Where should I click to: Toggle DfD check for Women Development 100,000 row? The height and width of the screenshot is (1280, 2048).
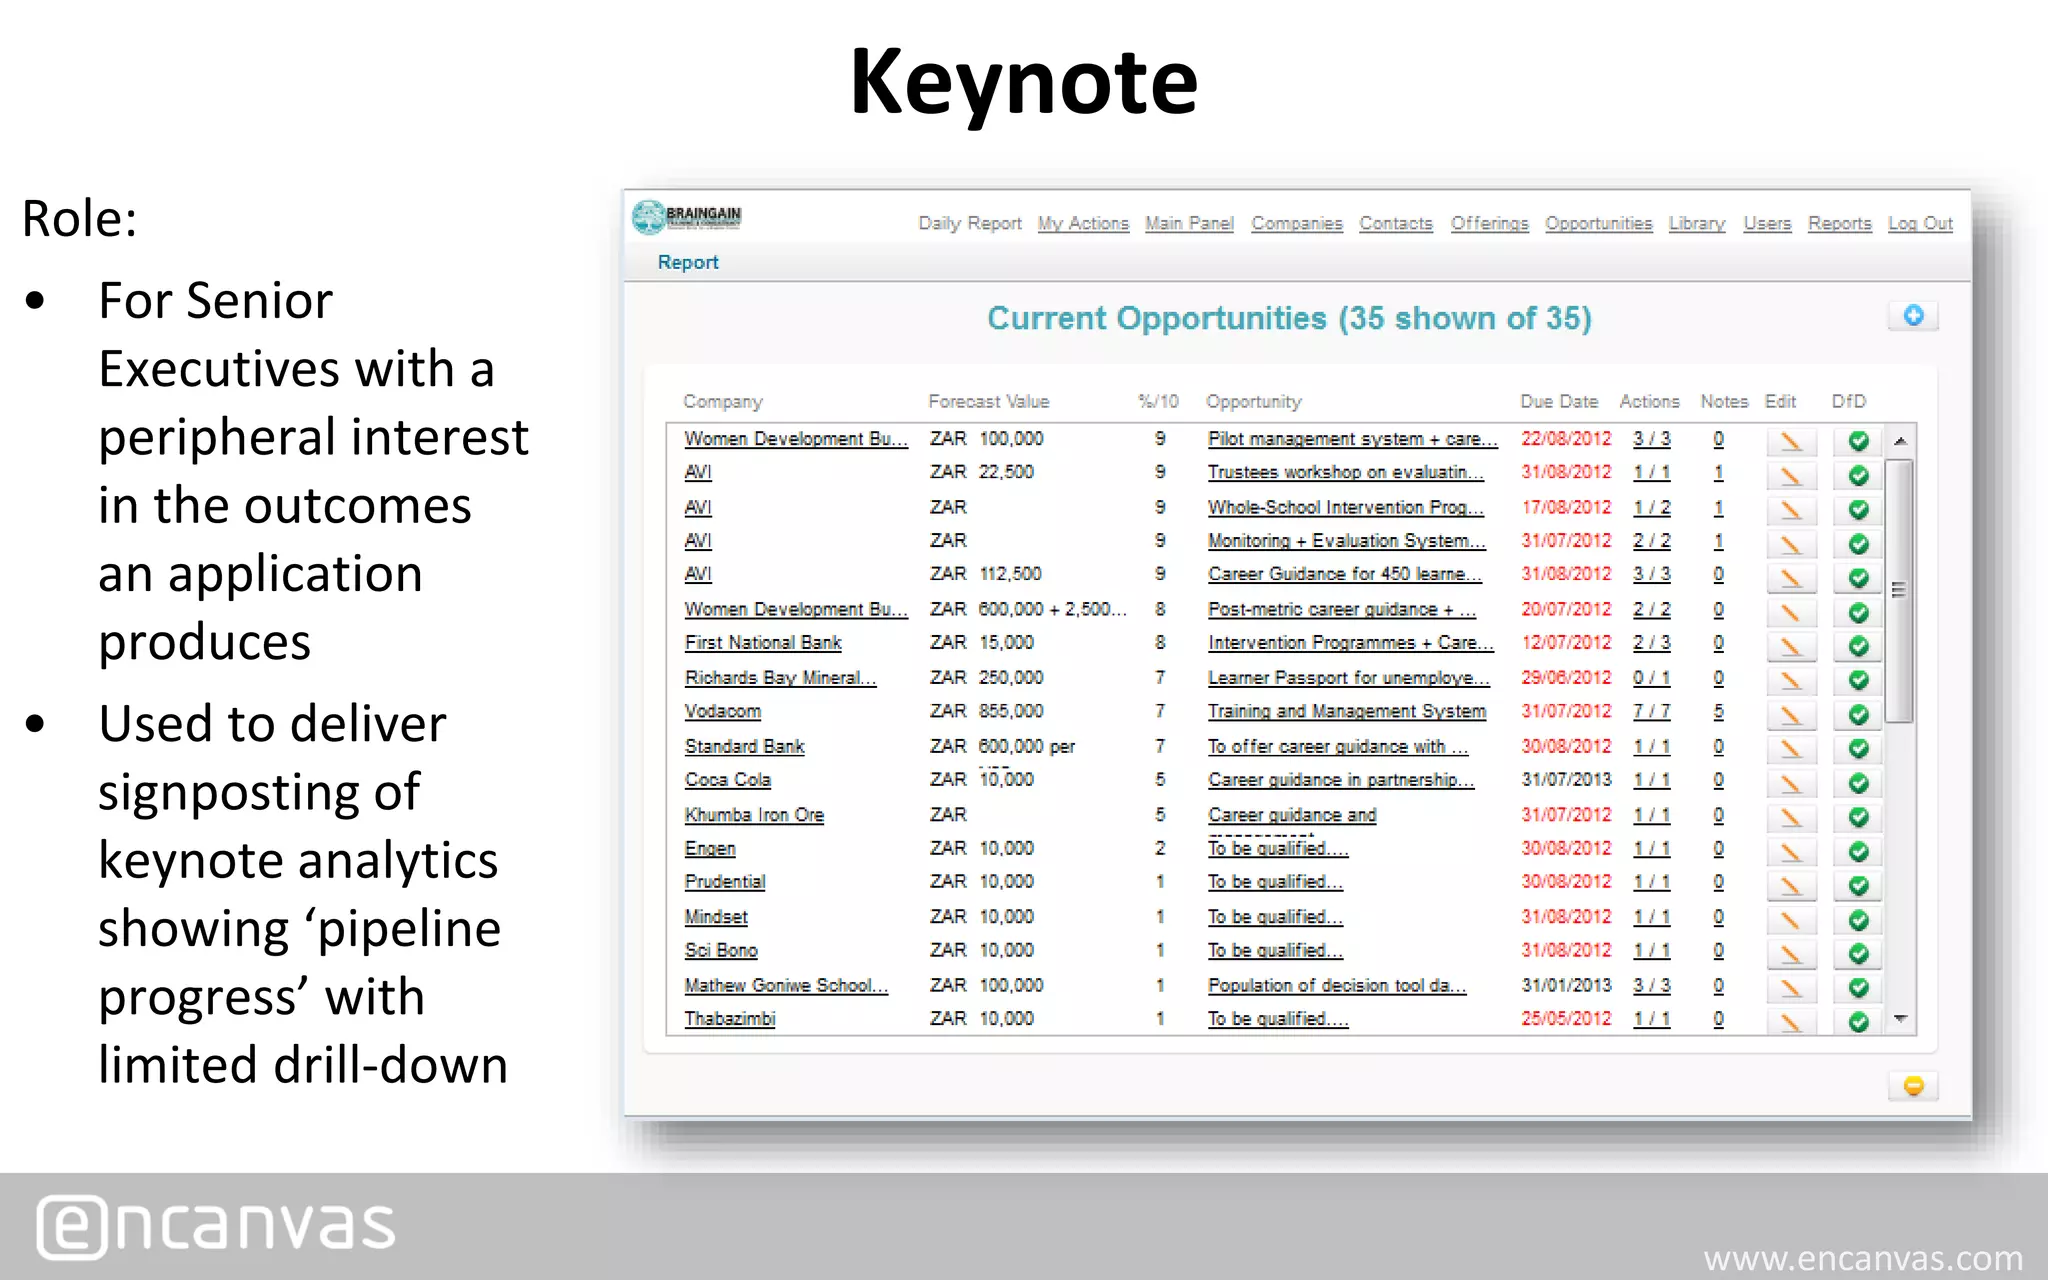(x=1858, y=441)
